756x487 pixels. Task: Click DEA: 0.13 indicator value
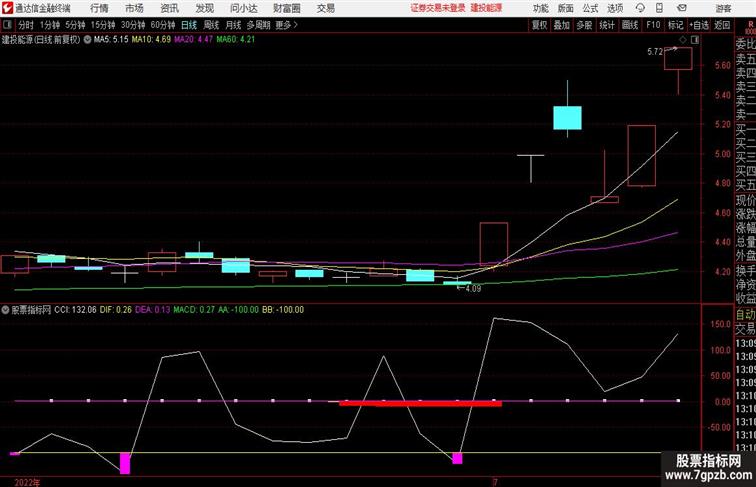coord(153,310)
